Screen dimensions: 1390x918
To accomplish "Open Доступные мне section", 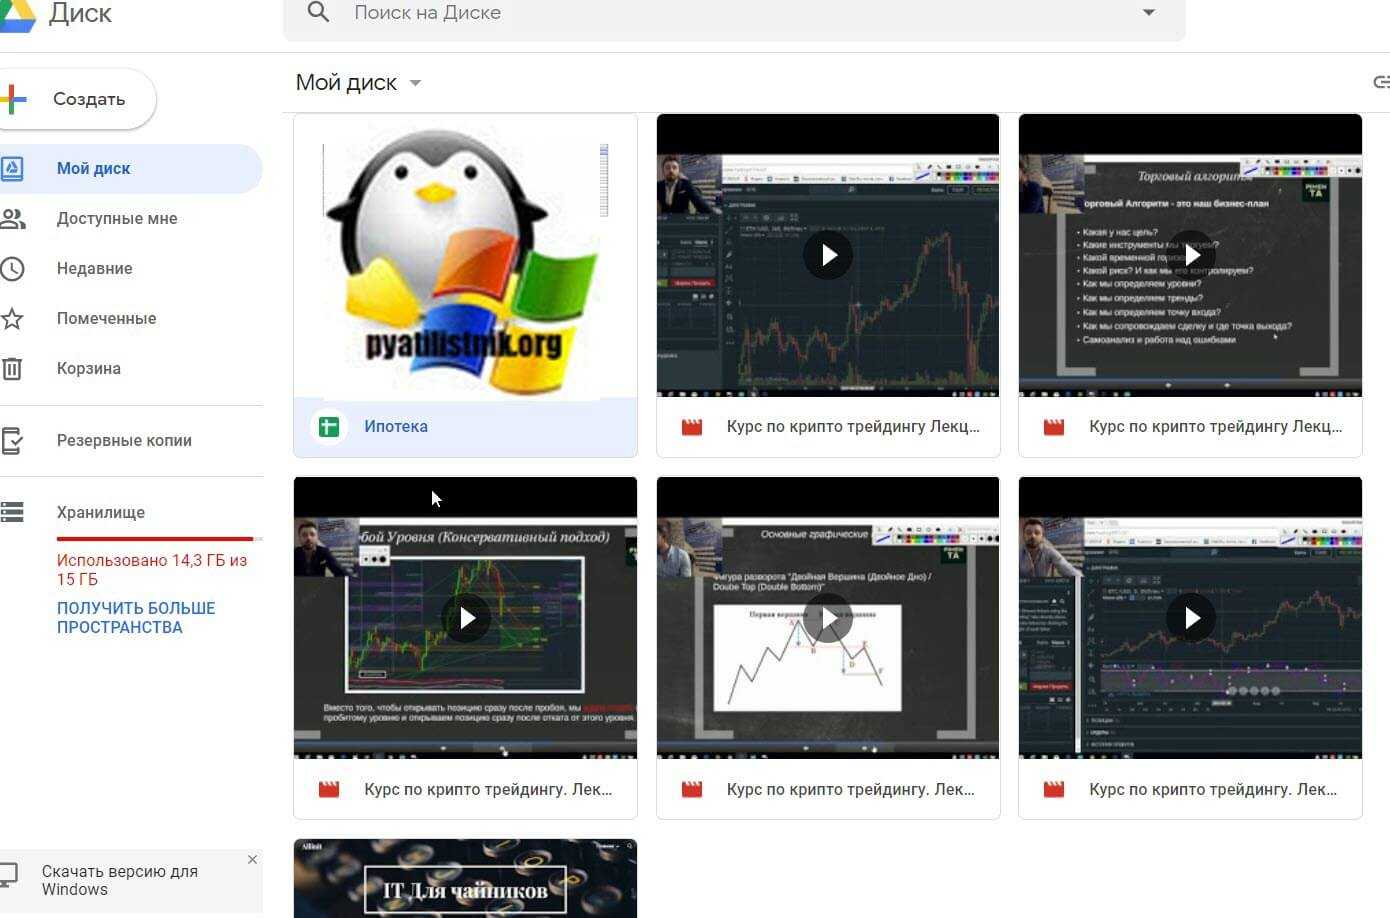I will pos(116,218).
